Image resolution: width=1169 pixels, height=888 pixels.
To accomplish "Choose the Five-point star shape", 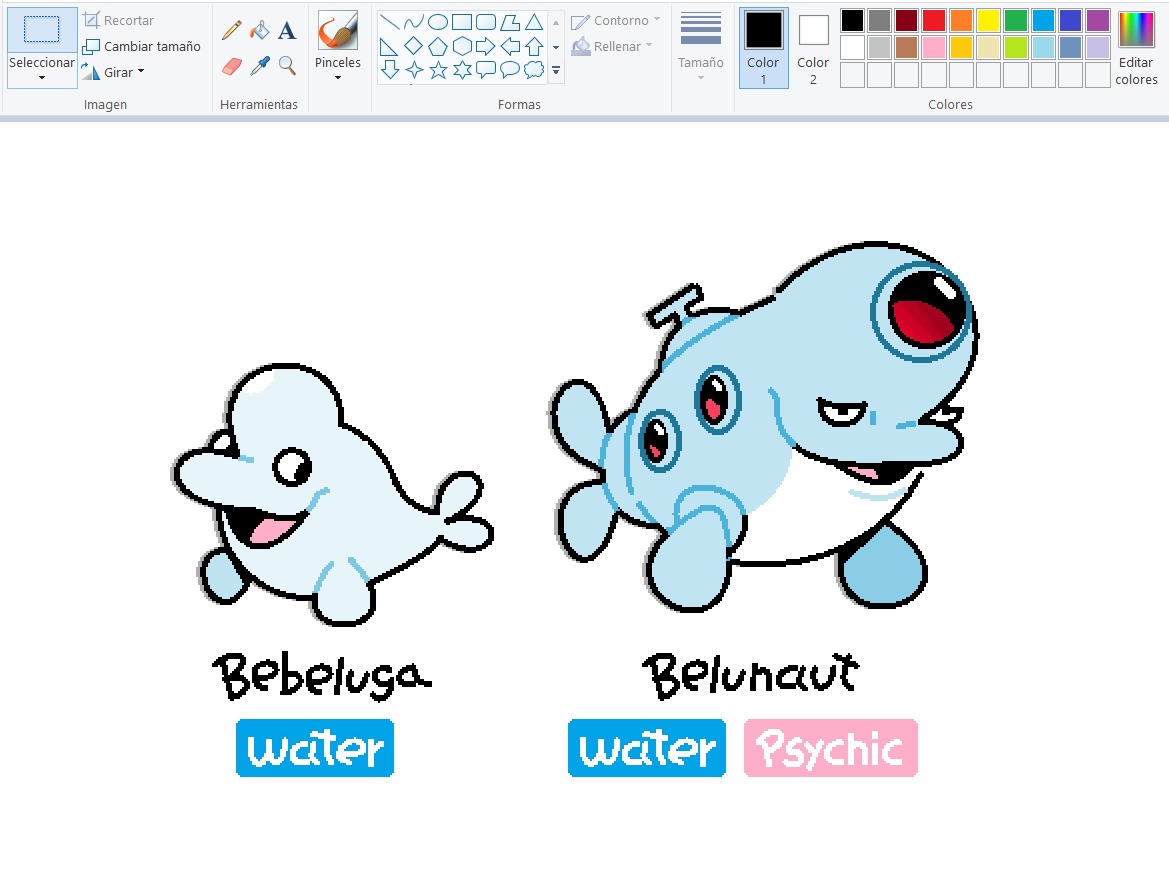I will [x=438, y=70].
